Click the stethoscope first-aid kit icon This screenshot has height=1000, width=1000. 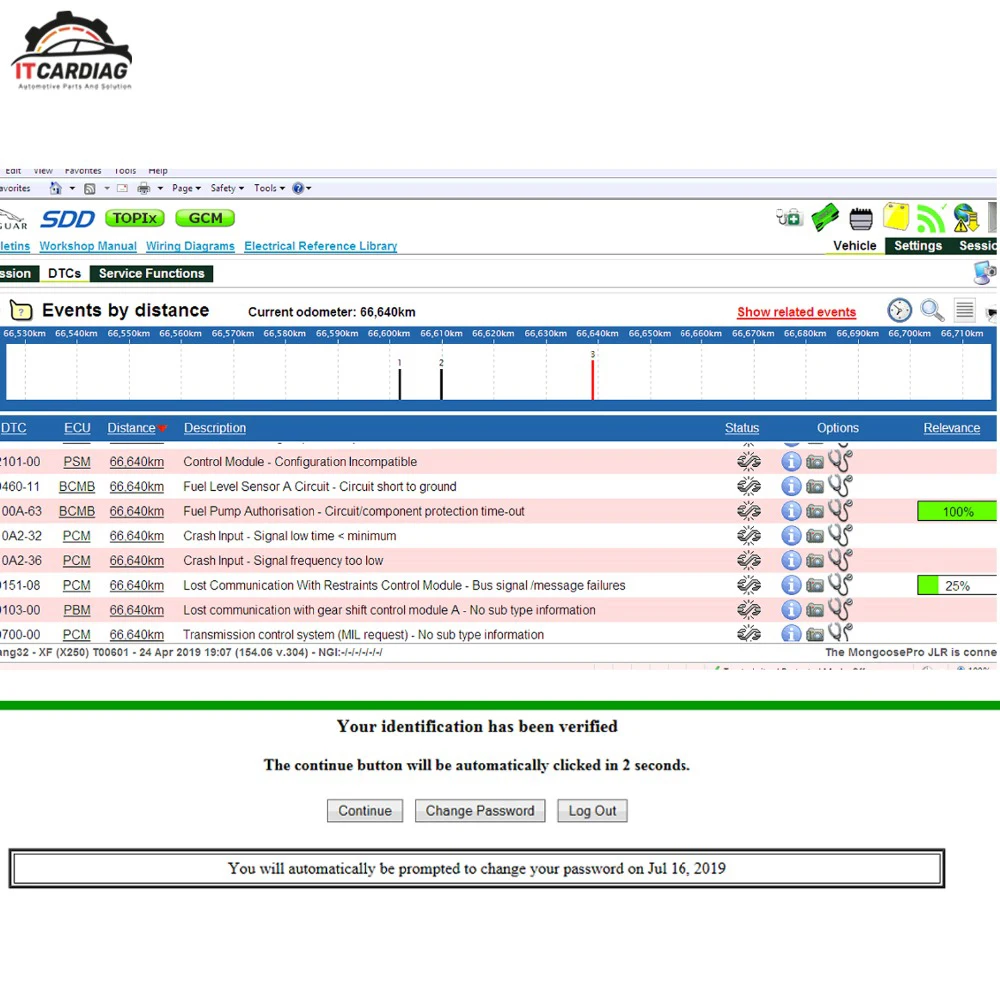[x=789, y=217]
